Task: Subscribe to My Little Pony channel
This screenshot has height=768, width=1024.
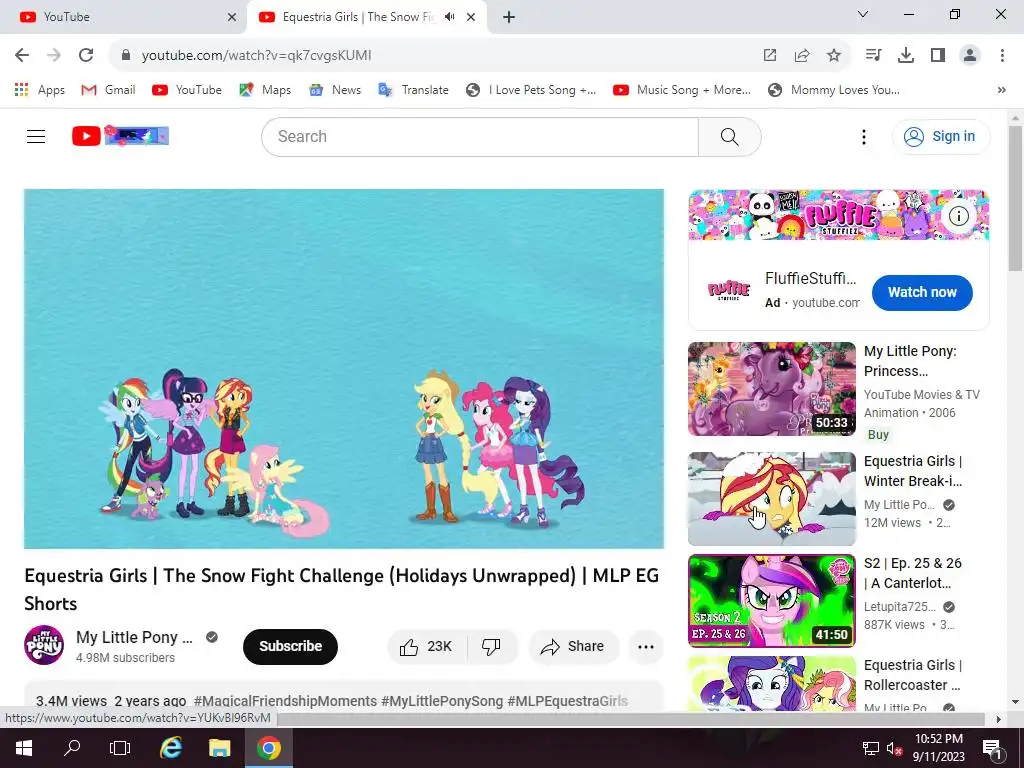Action: point(290,647)
